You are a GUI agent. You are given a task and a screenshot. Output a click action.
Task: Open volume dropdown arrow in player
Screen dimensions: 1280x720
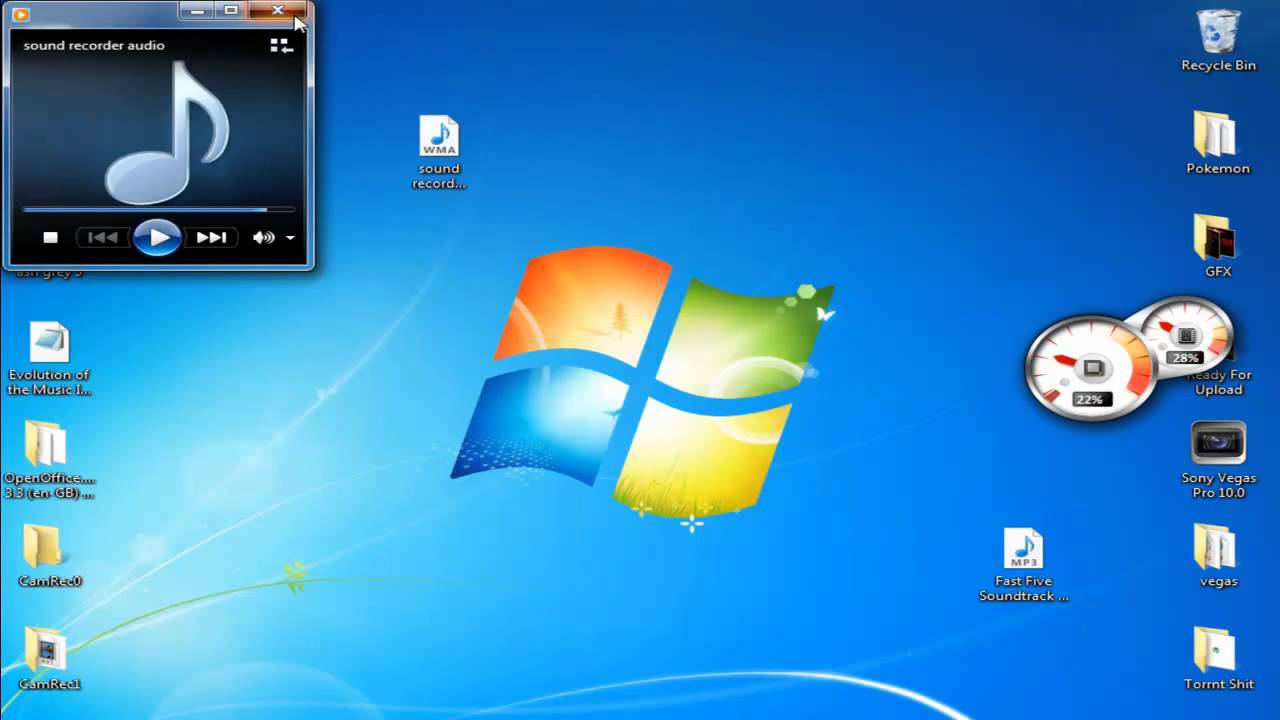pyautogui.click(x=290, y=238)
